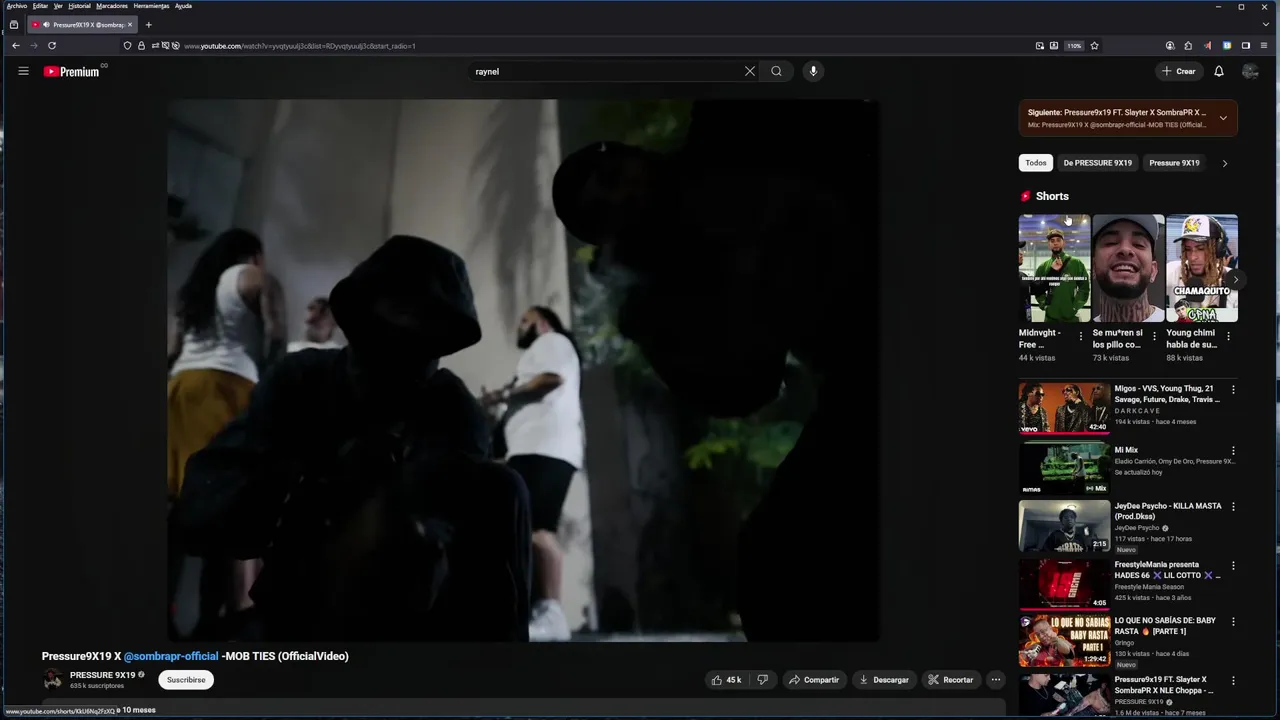Open options for Mi Mix playlist
Viewport: 1280px width, 720px height.
click(x=1233, y=451)
